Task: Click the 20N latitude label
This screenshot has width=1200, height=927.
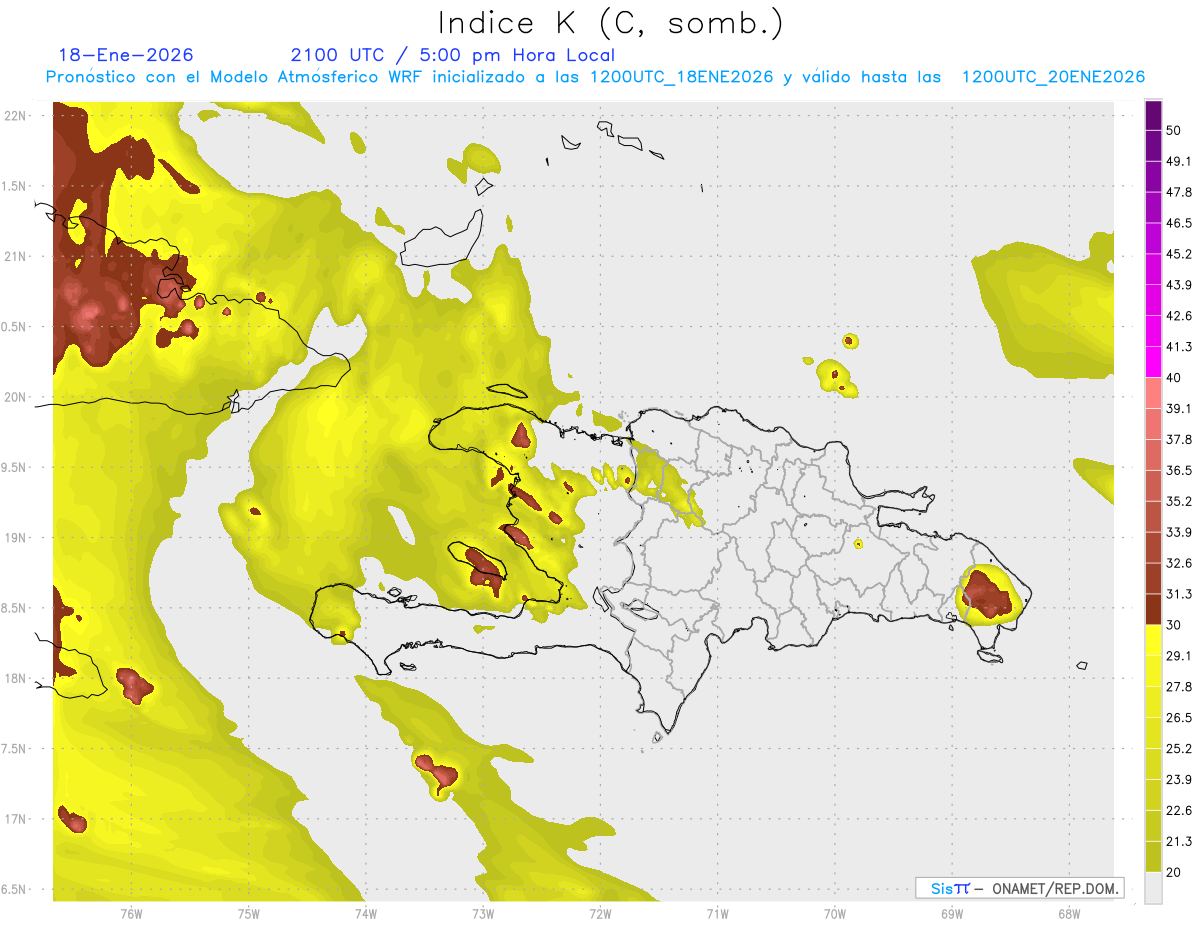Action: click(x=15, y=397)
